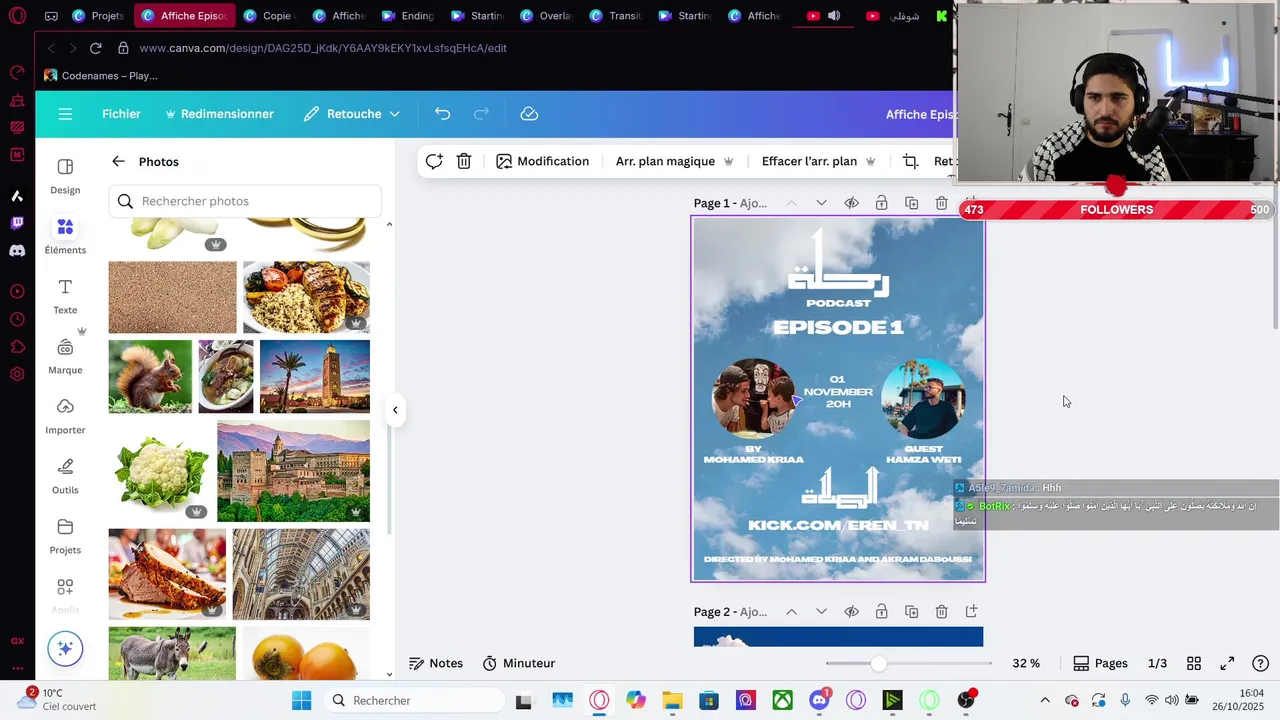This screenshot has width=1280, height=720.
Task: Select the mosque tower with palms photo
Action: pos(315,376)
